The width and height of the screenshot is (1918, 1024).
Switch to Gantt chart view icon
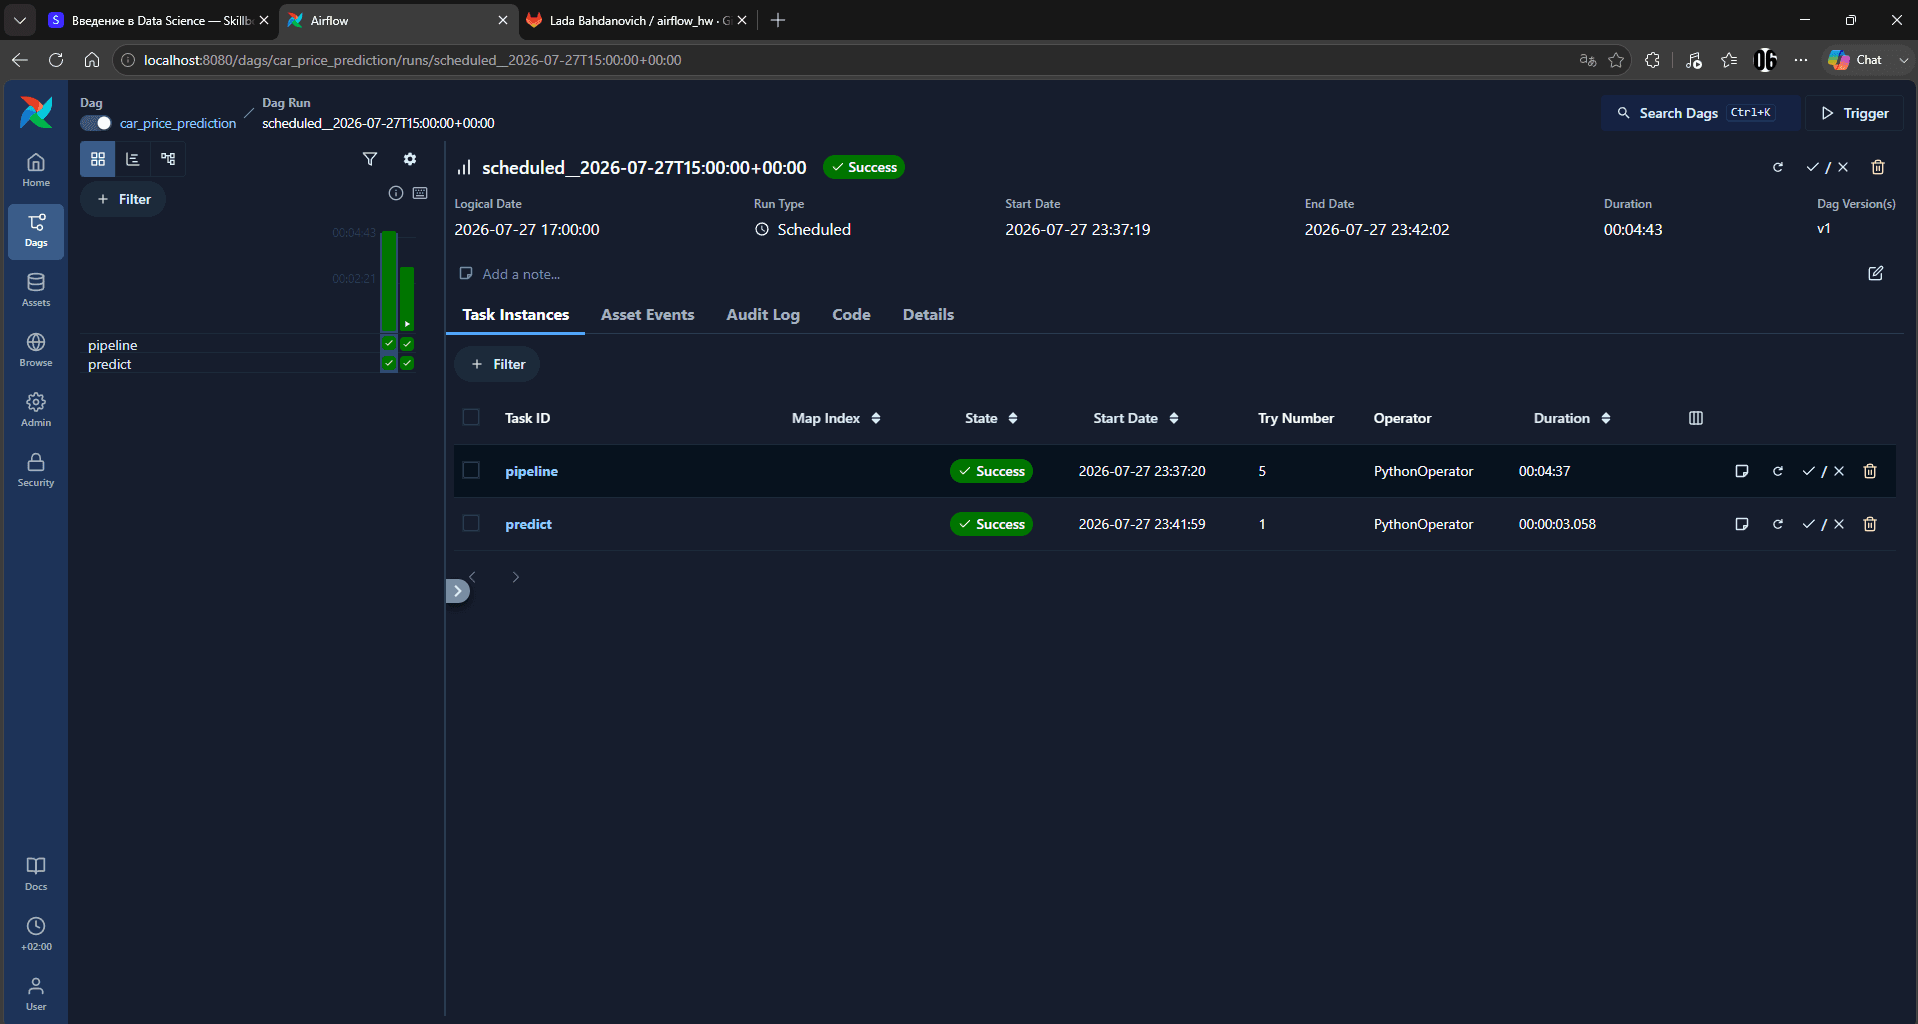click(133, 159)
